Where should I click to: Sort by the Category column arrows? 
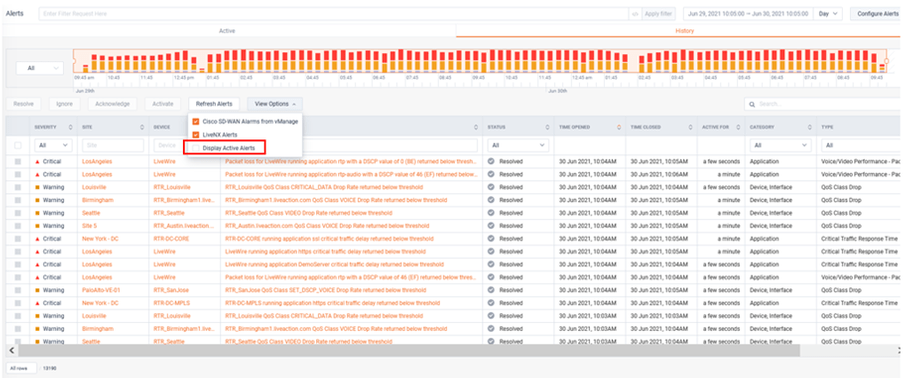coord(810,127)
